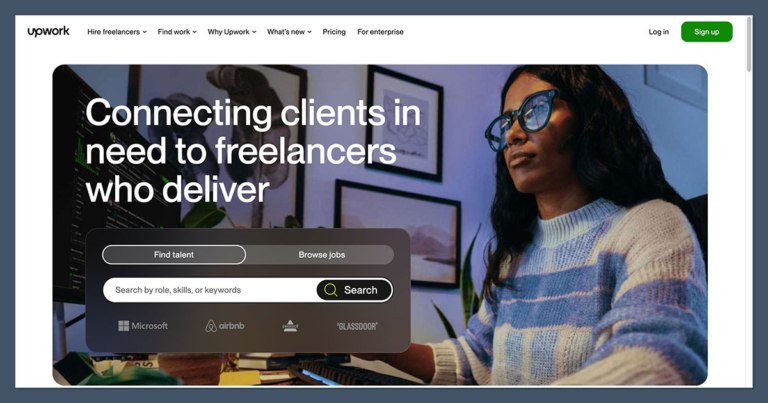The width and height of the screenshot is (768, 403).
Task: Expand the Hire freelancers dropdown
Action: pos(117,32)
